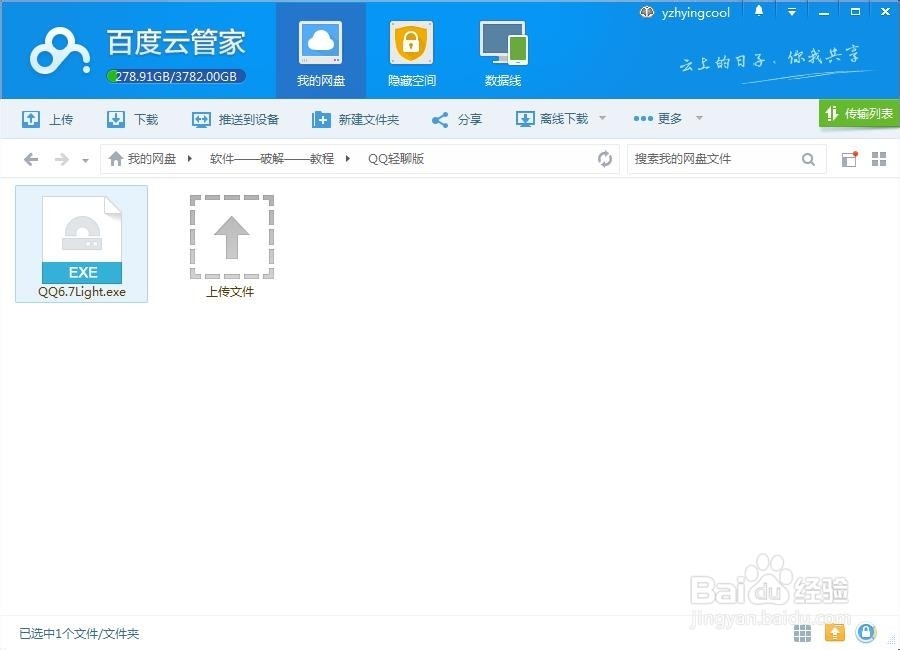Click QQ6.7Light.exe file name
Image resolution: width=900 pixels, height=650 pixels.
pyautogui.click(x=82, y=292)
